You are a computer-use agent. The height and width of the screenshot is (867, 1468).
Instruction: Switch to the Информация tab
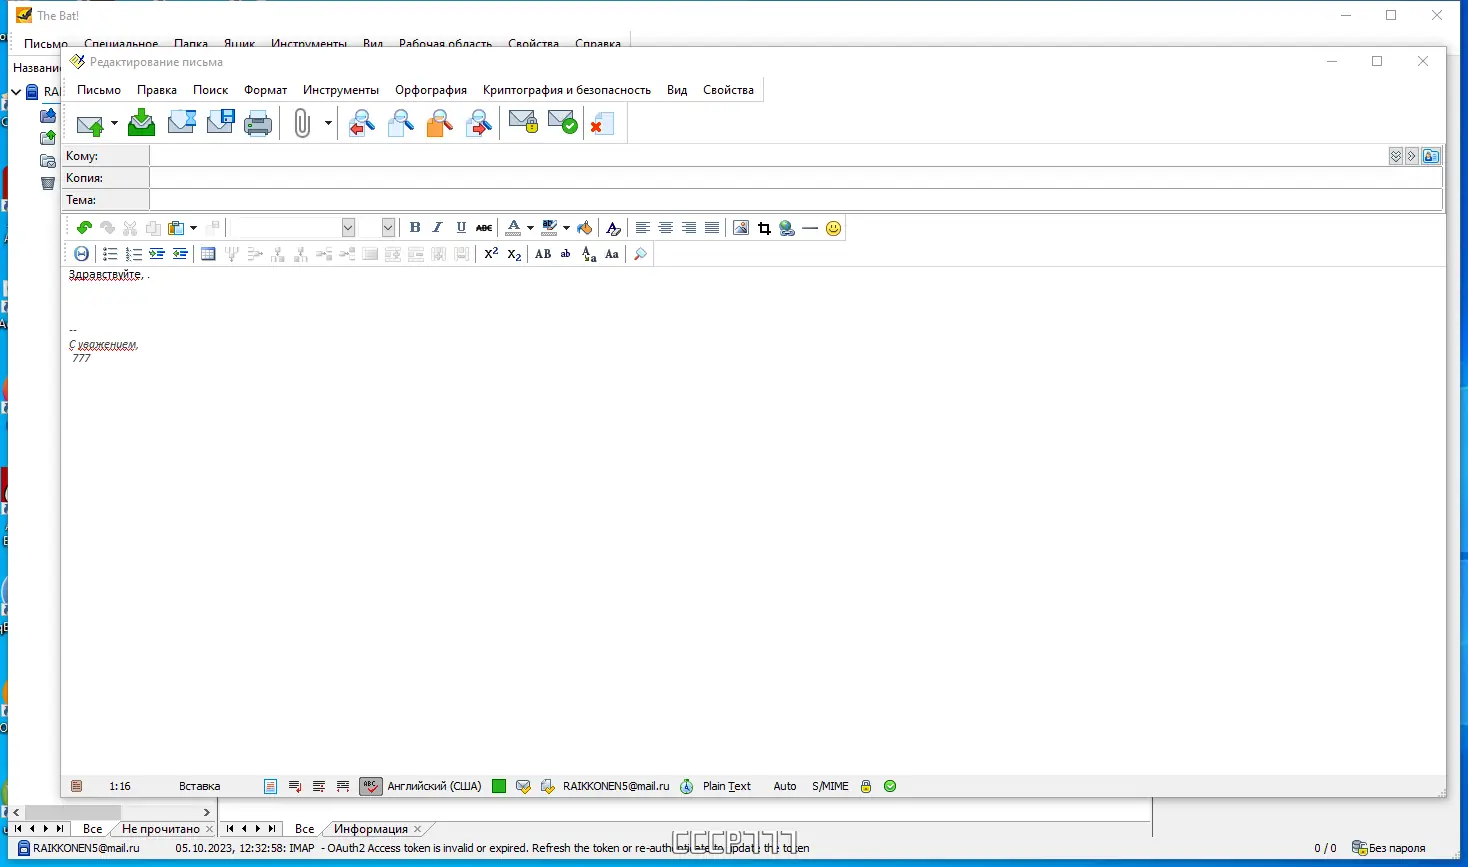tap(371, 829)
